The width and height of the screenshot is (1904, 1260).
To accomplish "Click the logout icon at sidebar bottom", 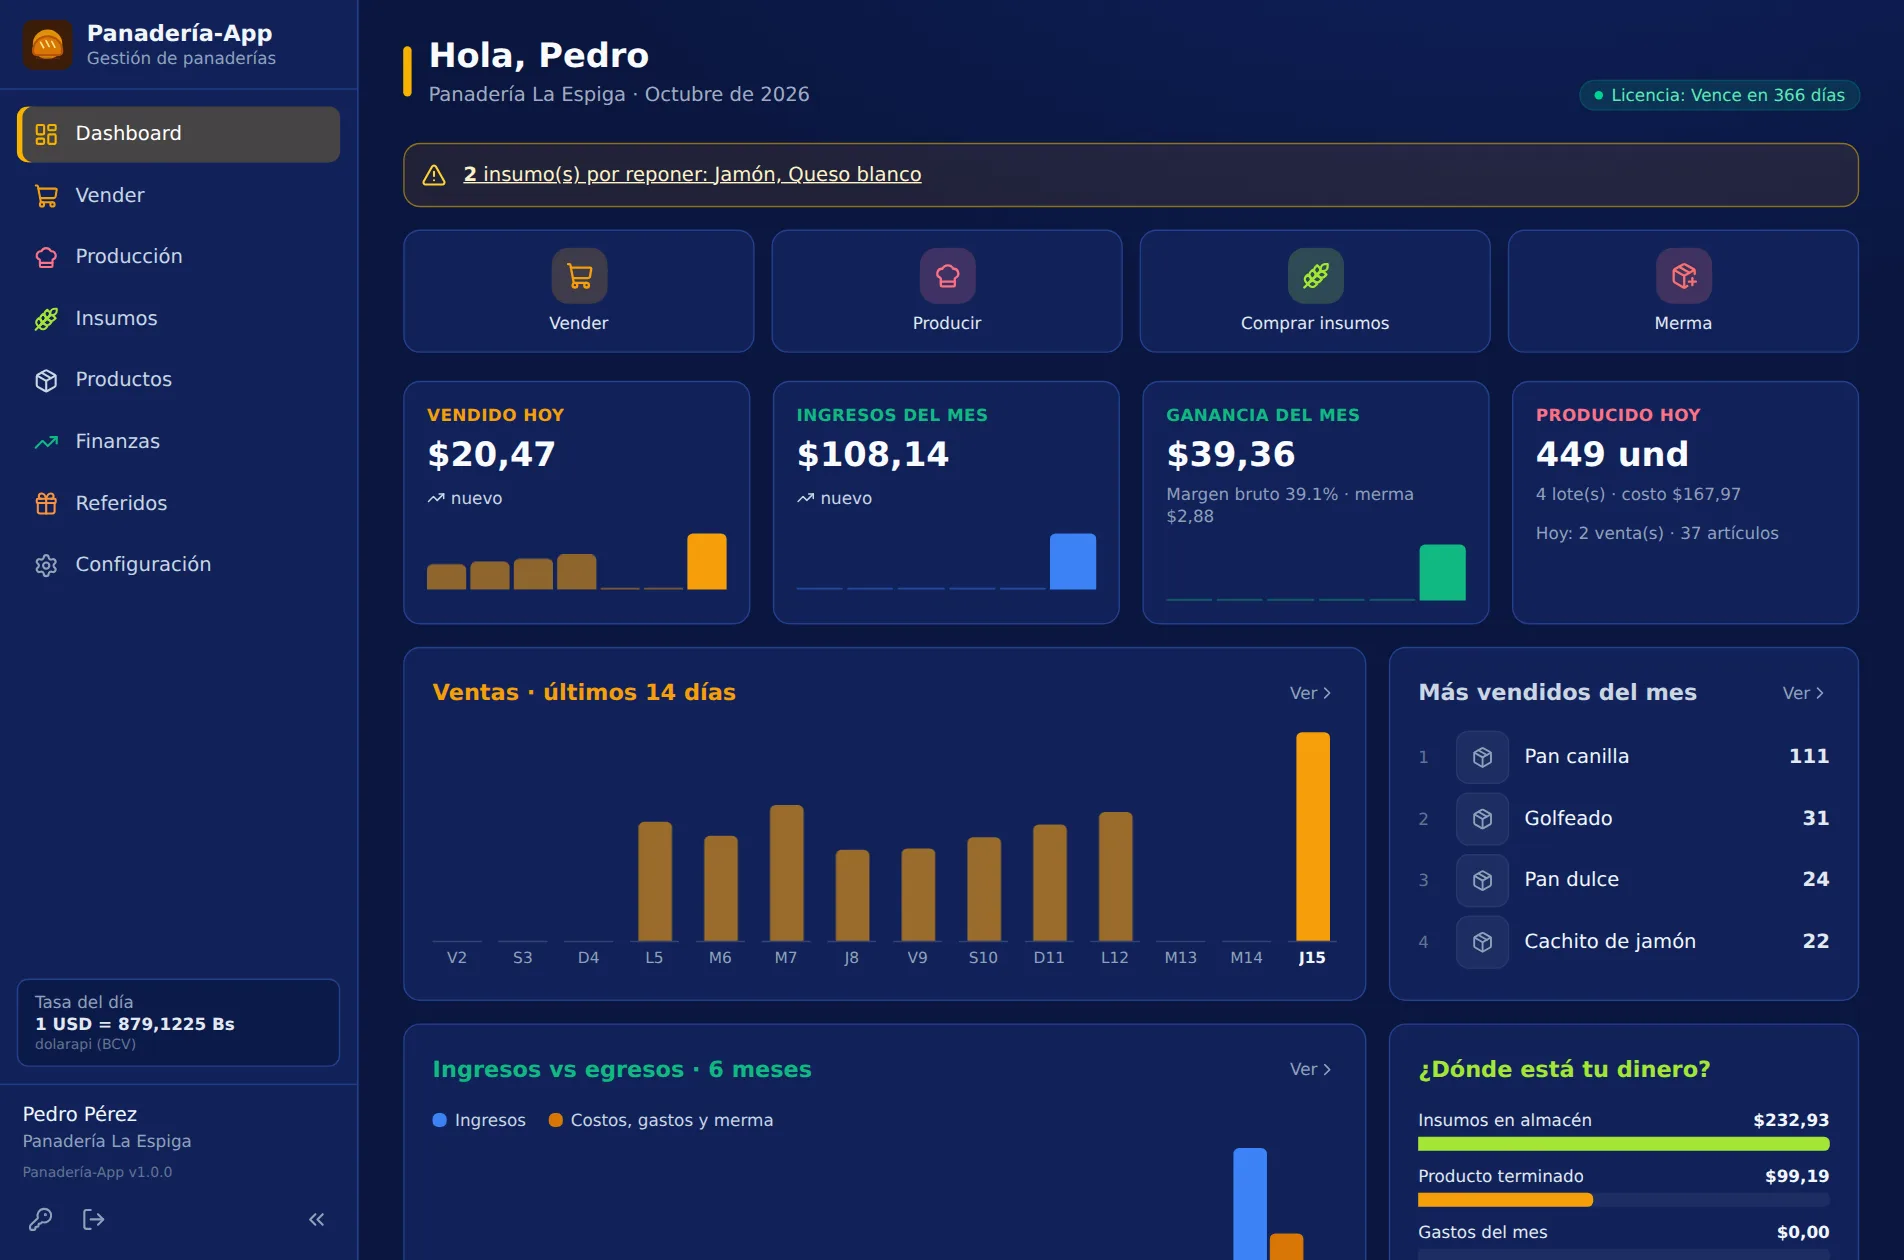I will [93, 1219].
